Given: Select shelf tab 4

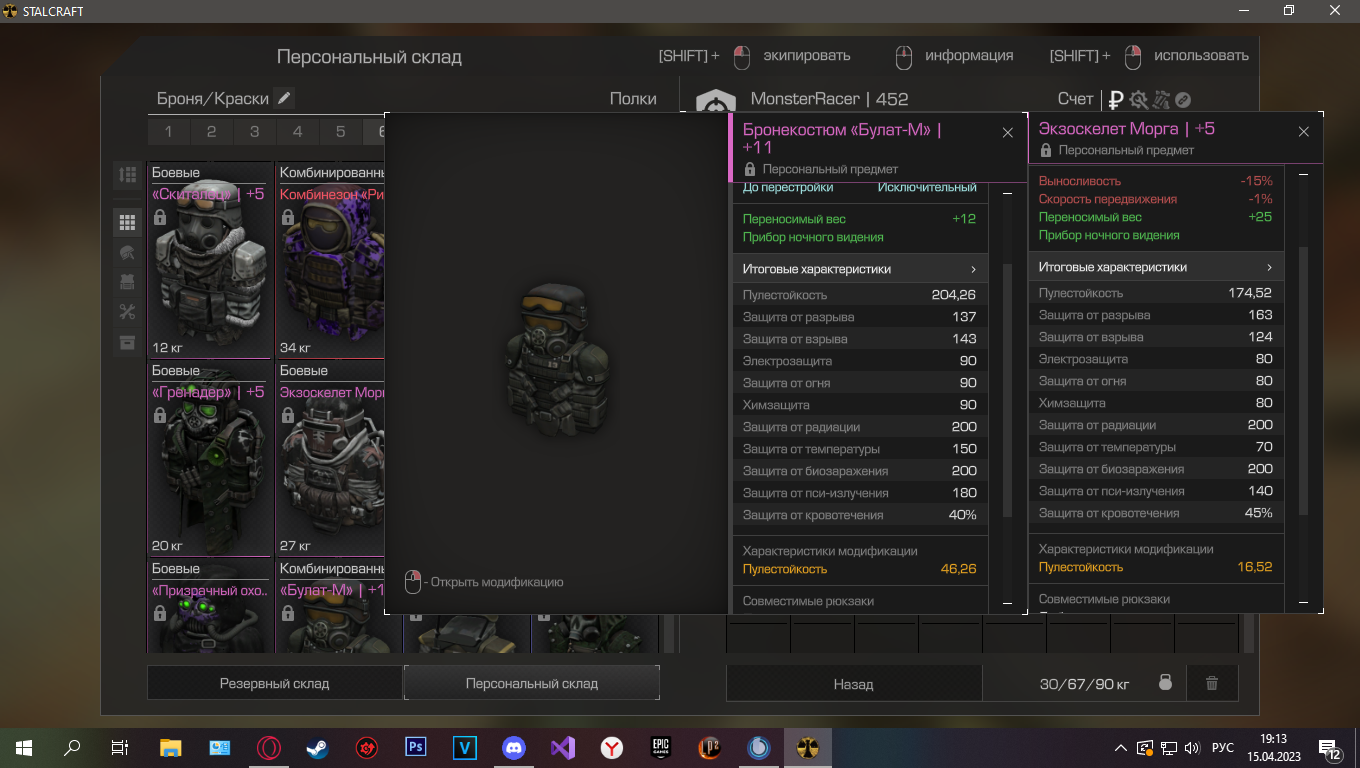Looking at the screenshot, I should (298, 131).
